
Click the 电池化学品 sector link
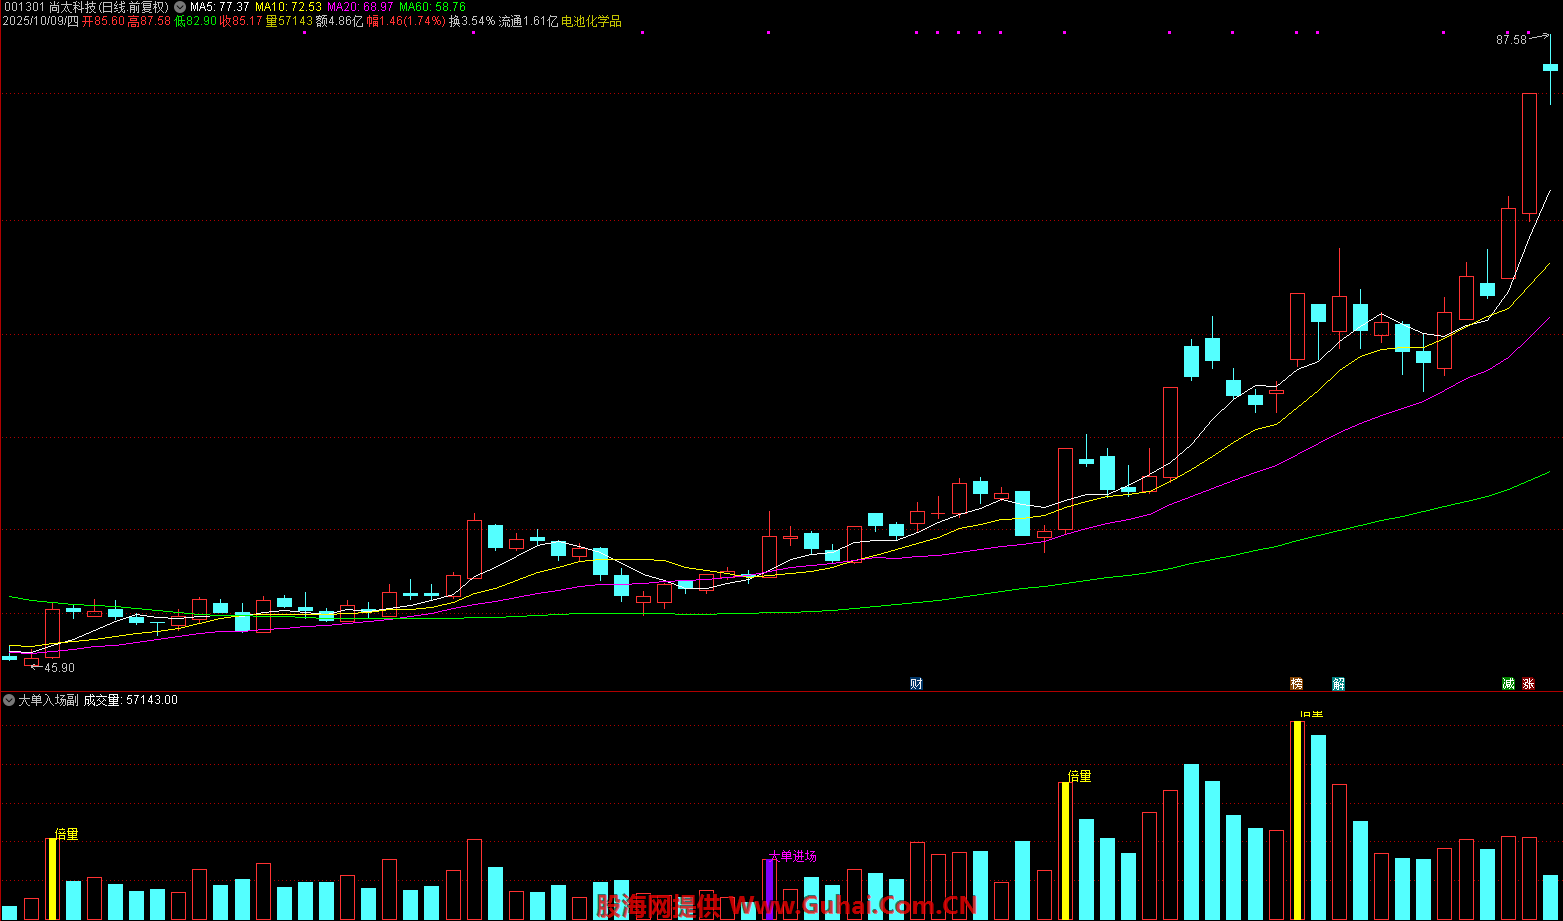[x=591, y=21]
